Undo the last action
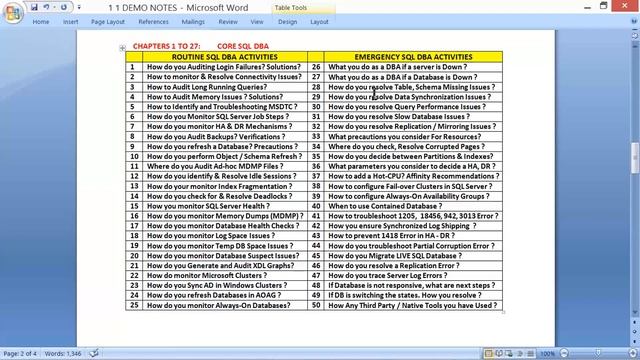The image size is (640, 360). (46, 7)
